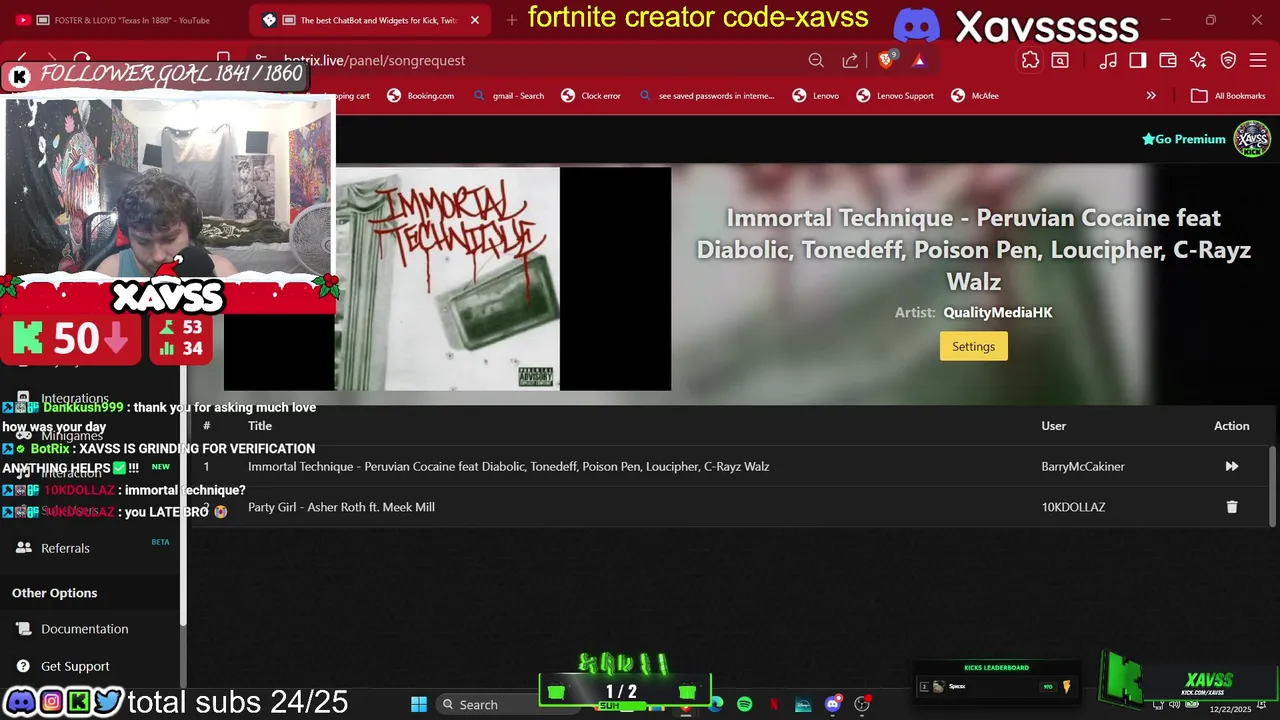Open the Brave Rewards triangle icon
1280x720 pixels.
click(919, 60)
